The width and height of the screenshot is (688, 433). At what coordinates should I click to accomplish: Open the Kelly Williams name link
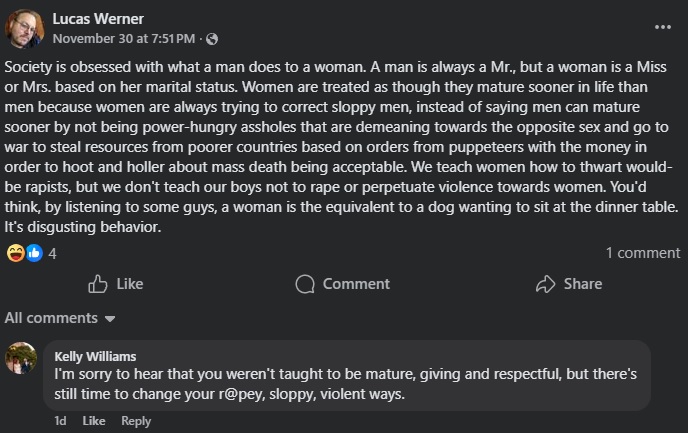(x=95, y=357)
